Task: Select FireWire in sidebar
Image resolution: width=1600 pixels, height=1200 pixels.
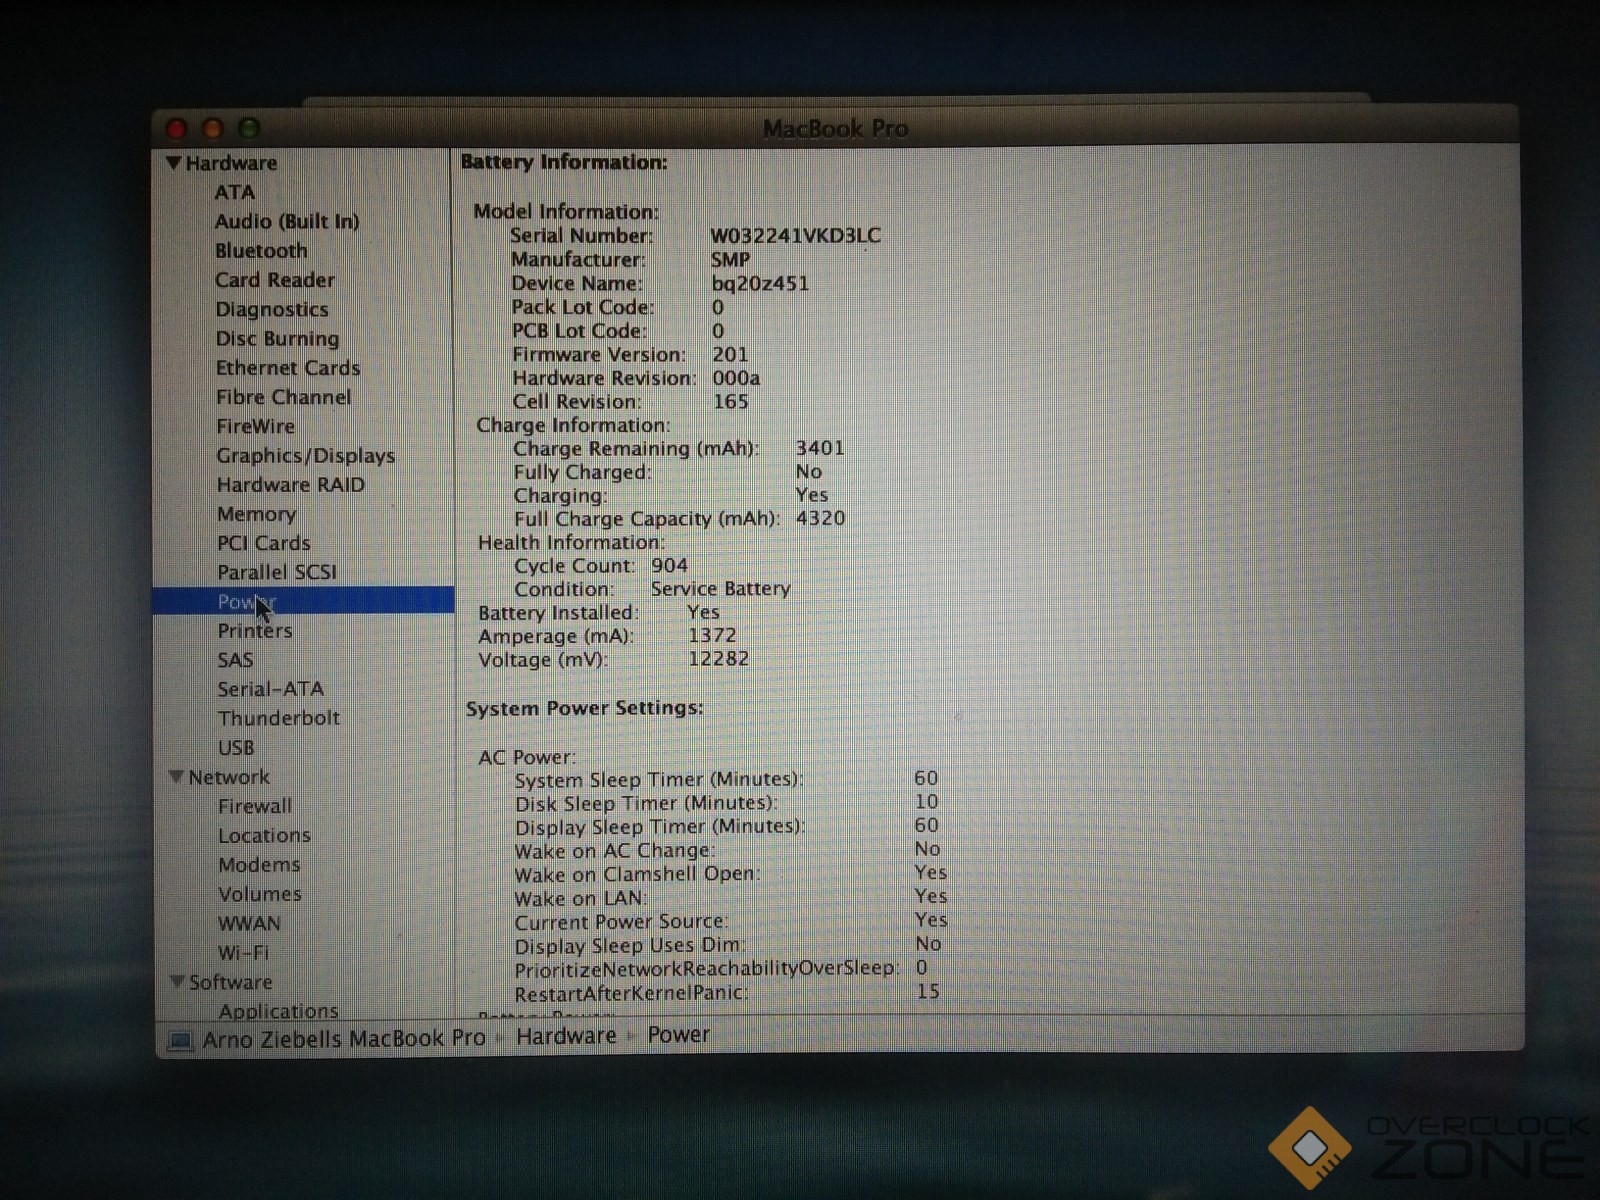Action: point(256,426)
